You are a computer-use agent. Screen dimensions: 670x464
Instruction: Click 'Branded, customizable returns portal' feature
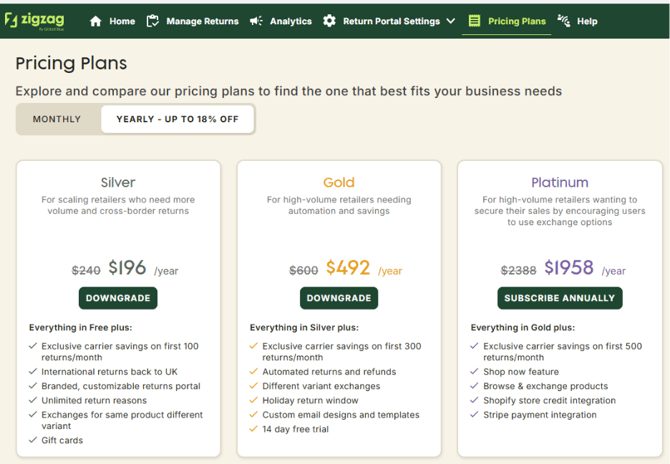click(121, 386)
